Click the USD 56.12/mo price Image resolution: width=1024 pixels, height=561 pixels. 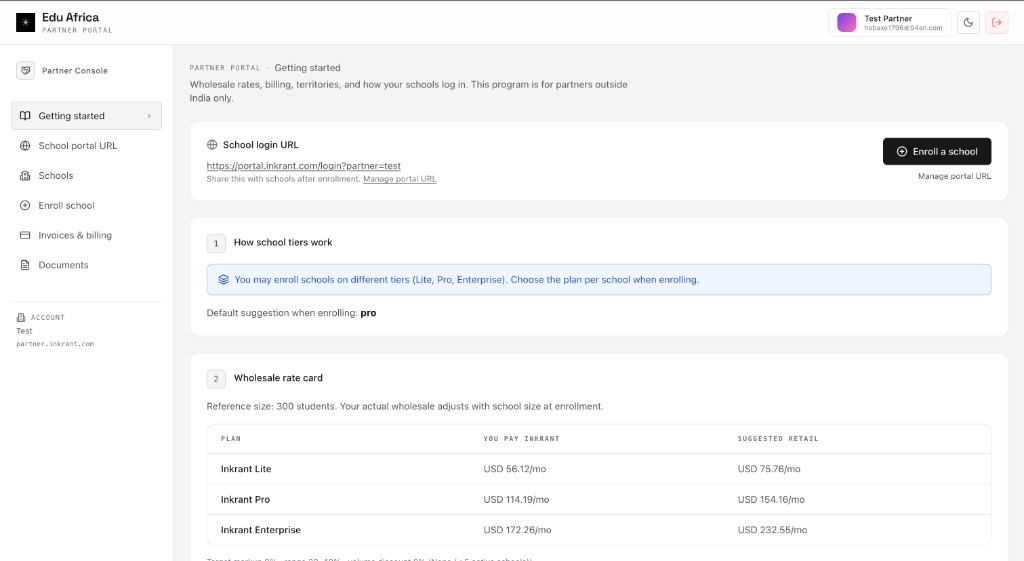click(515, 469)
